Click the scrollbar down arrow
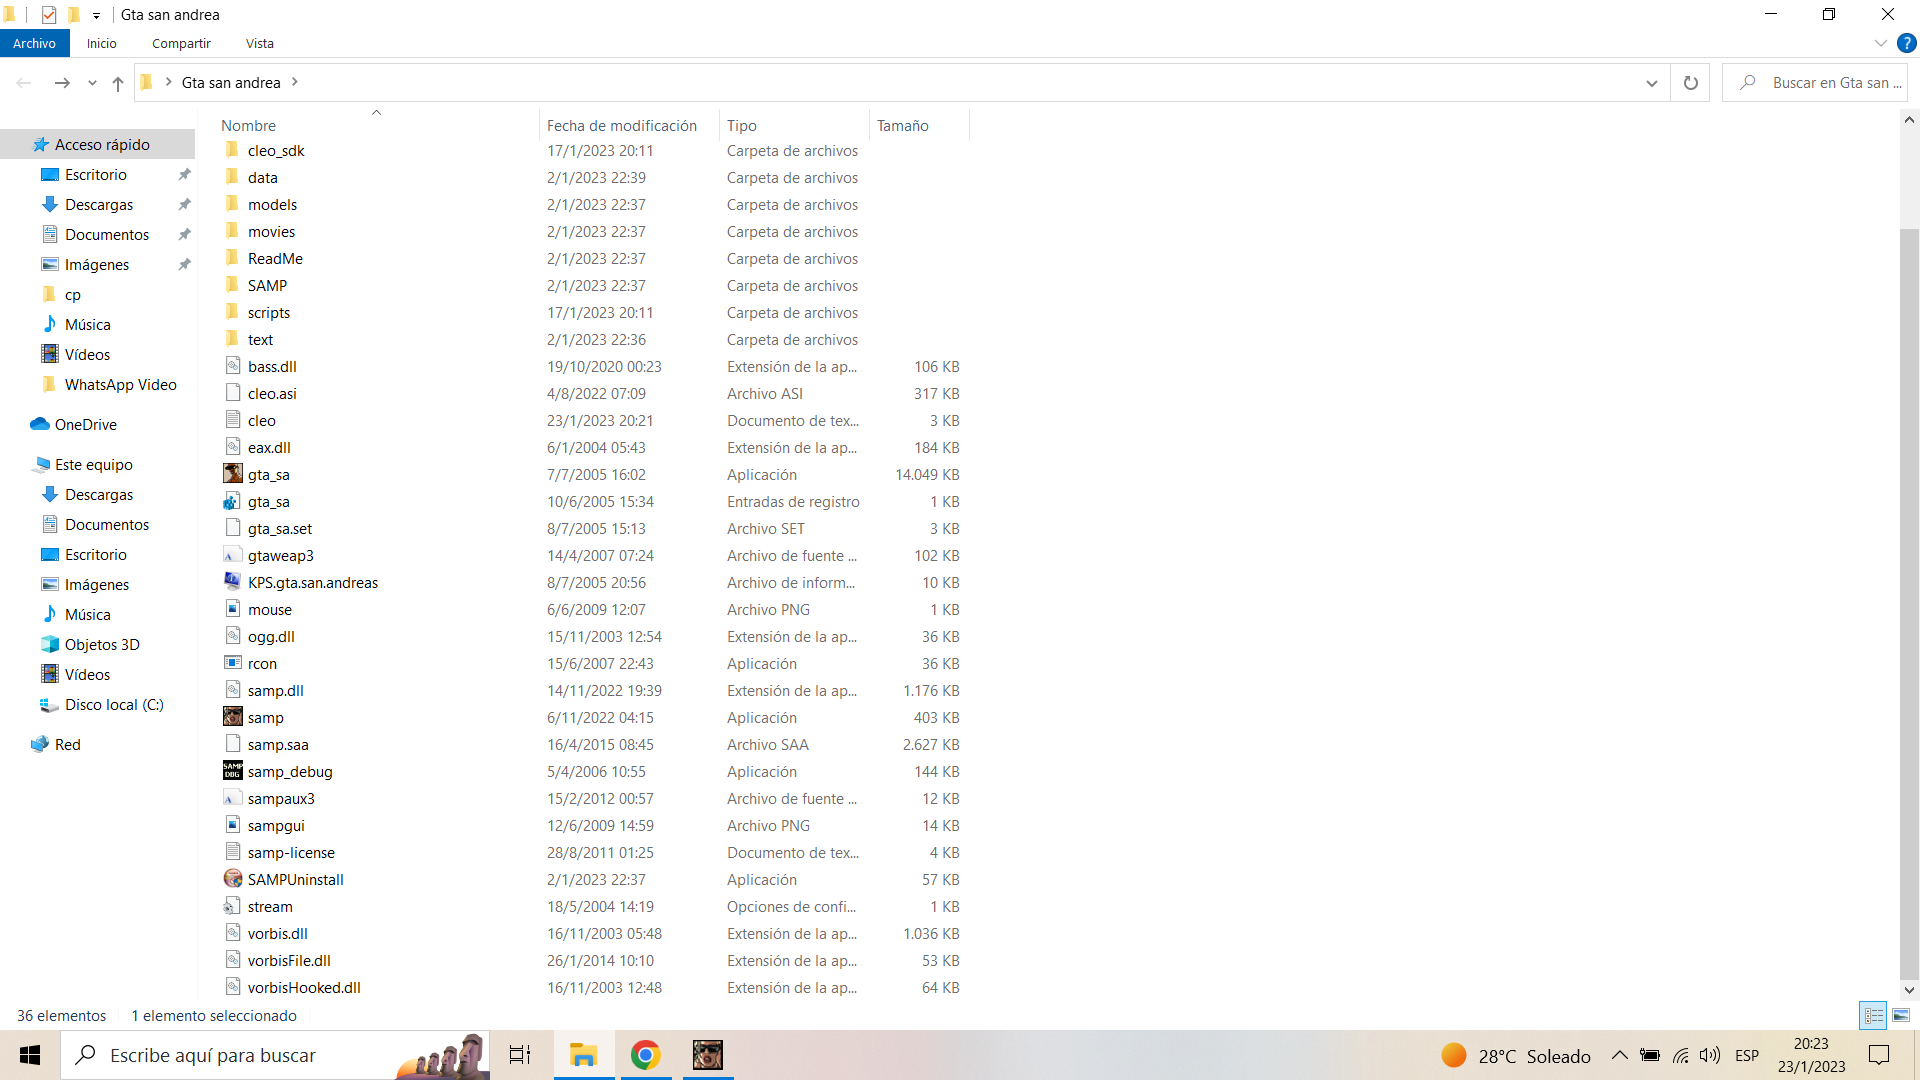Screen dimensions: 1920x1080 coord(1909,990)
